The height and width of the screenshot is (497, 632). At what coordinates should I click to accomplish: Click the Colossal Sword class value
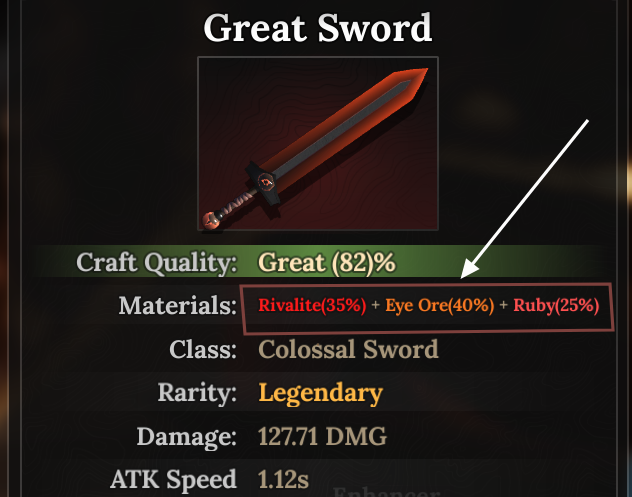coord(348,349)
